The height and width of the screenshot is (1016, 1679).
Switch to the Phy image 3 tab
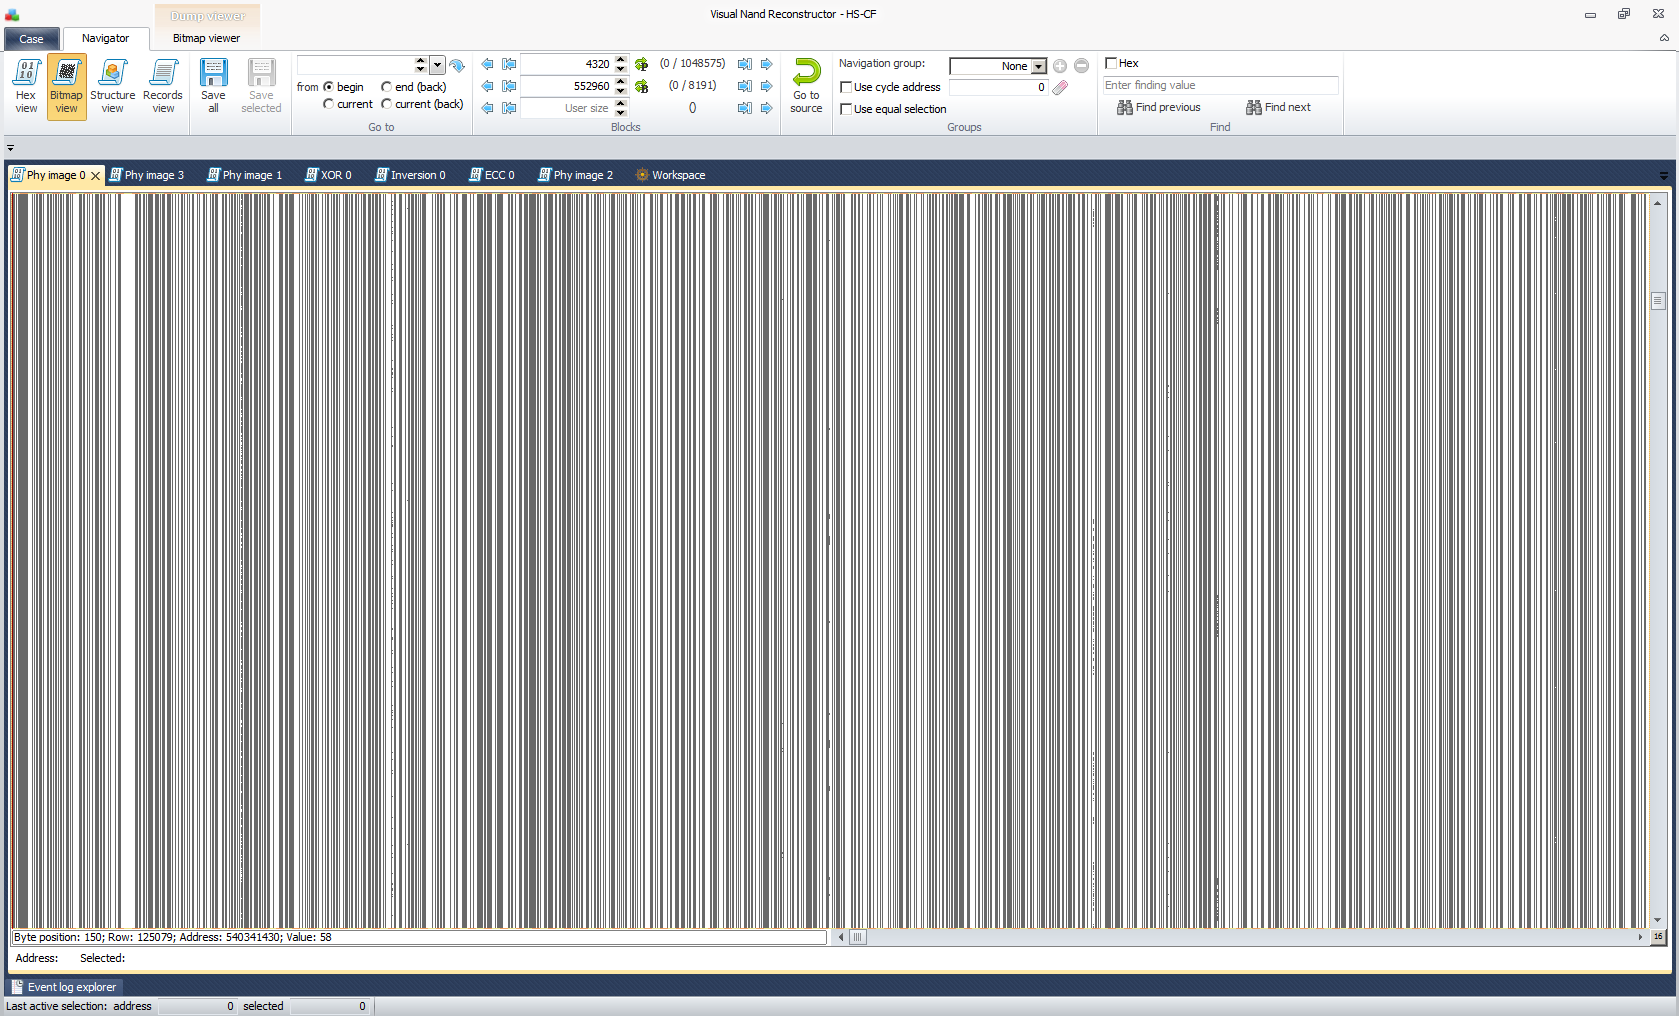pyautogui.click(x=147, y=175)
